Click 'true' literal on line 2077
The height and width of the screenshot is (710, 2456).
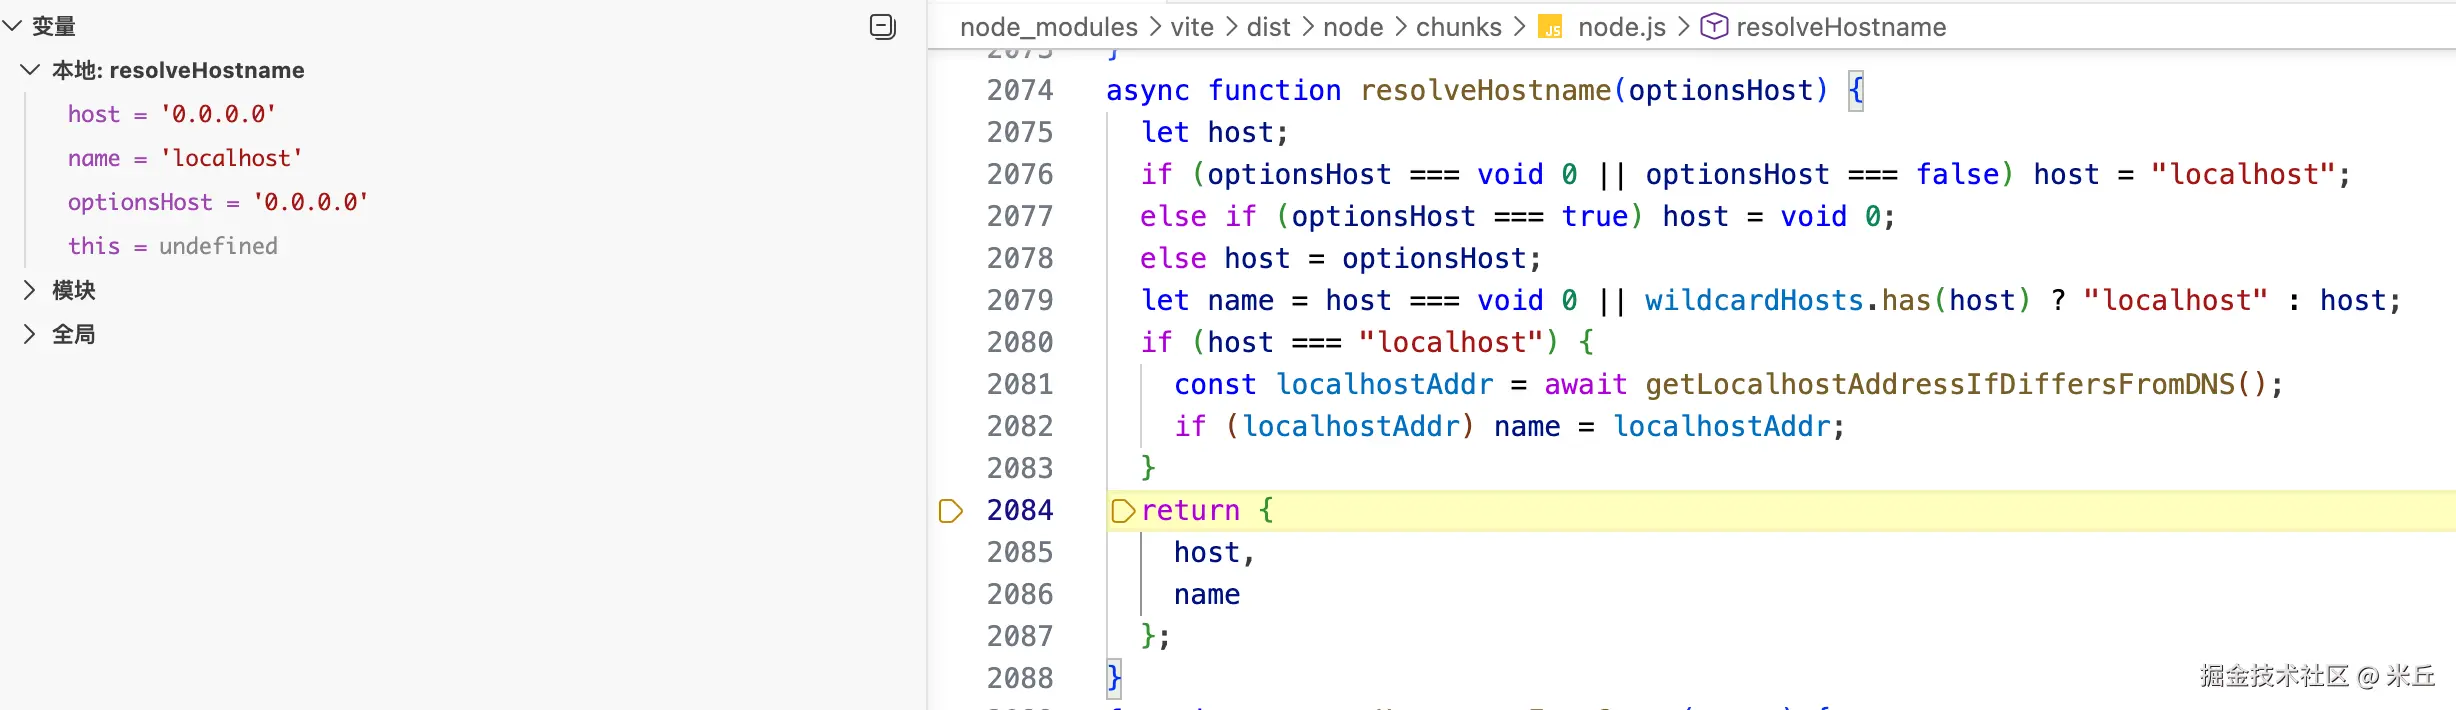tap(1595, 217)
